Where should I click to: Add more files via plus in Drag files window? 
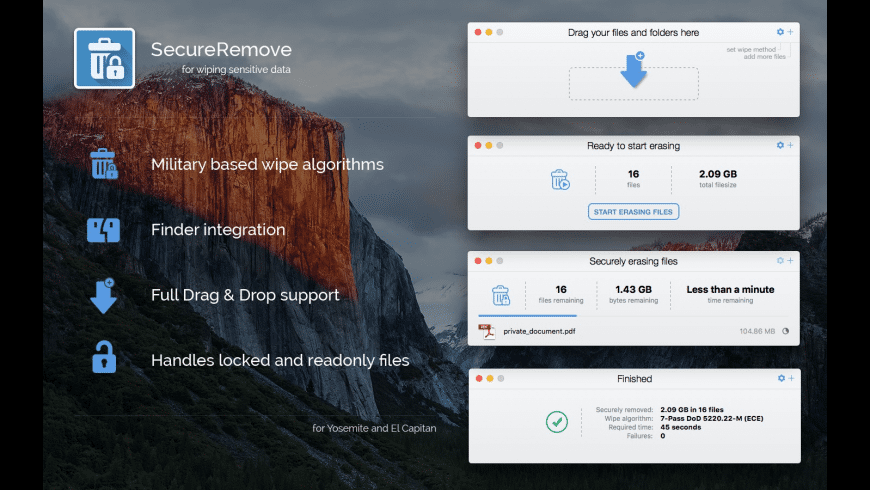790,32
